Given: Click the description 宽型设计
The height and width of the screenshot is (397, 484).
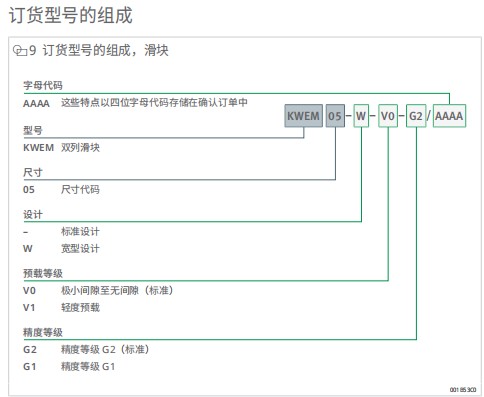Looking at the screenshot, I should (x=80, y=248).
